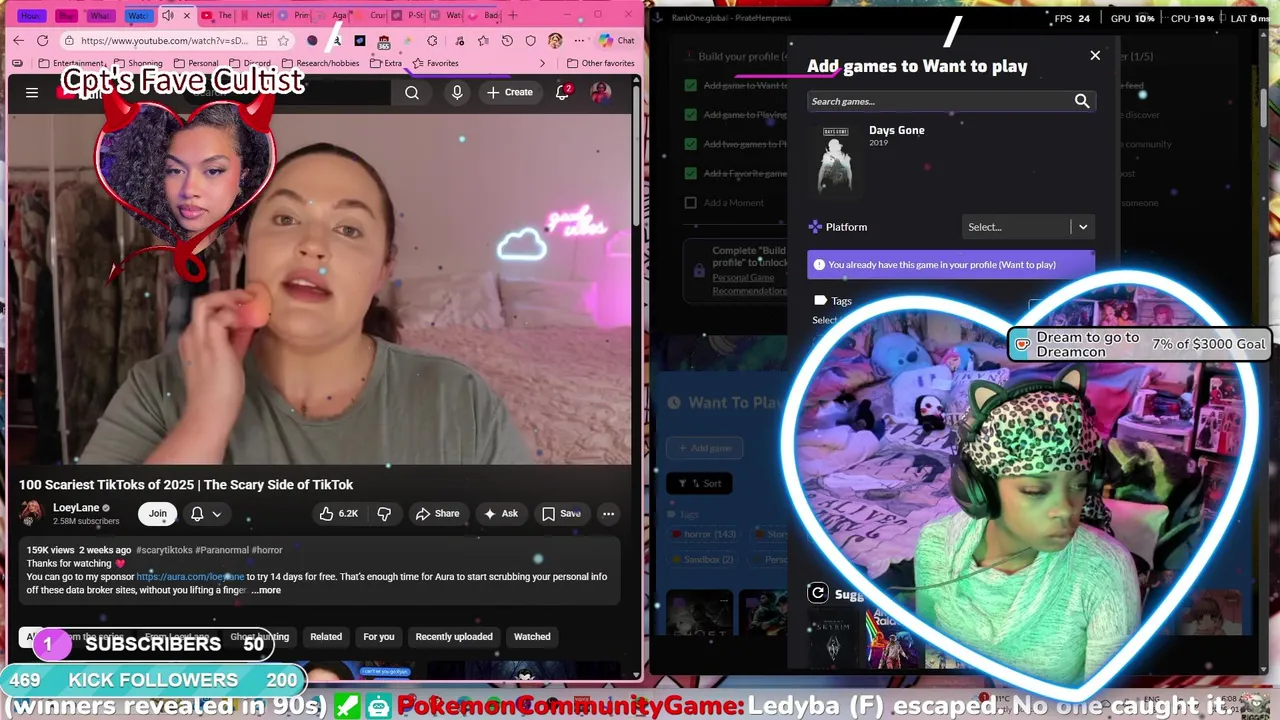Open the browser favorites list icon
The width and height of the screenshot is (1280, 720).
(x=483, y=40)
